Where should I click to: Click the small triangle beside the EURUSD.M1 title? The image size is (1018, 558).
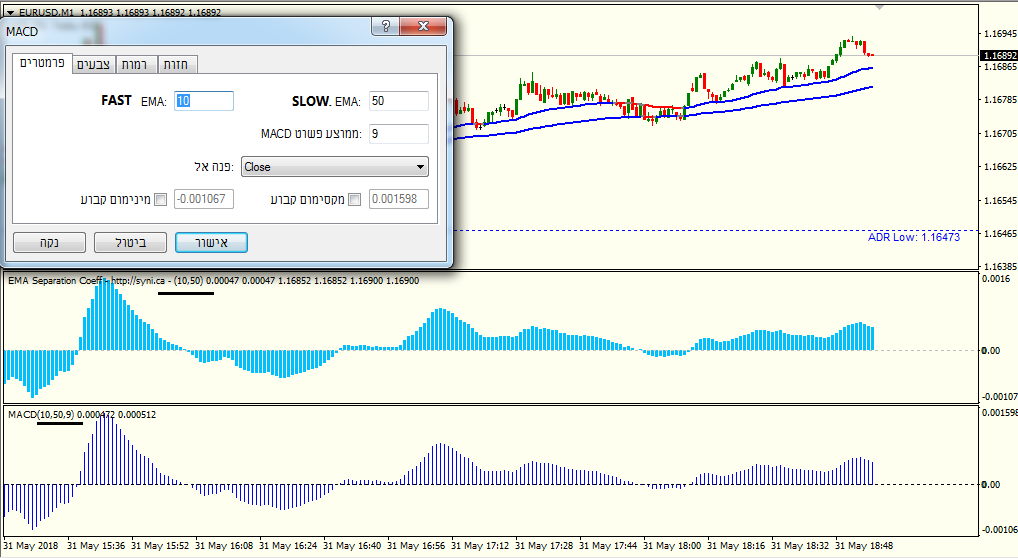point(10,12)
